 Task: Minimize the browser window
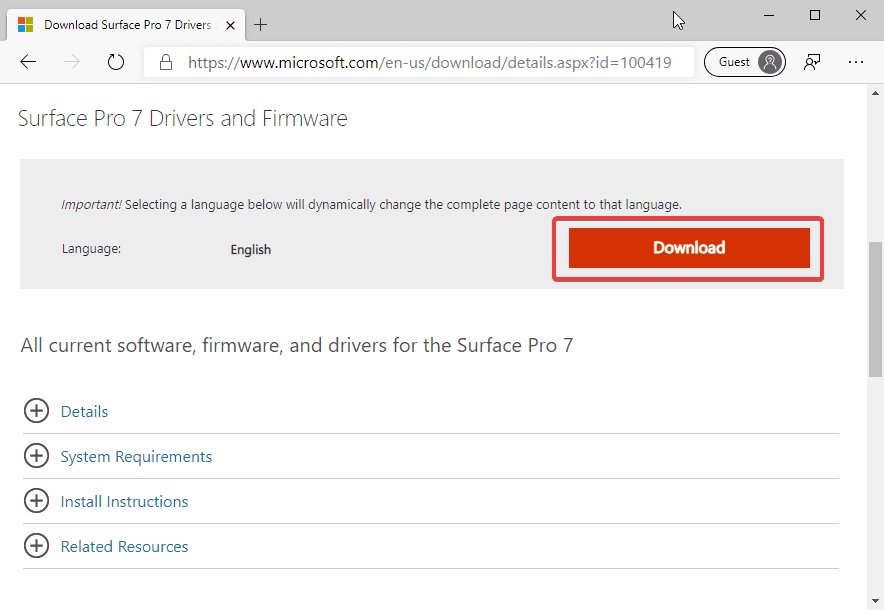(x=768, y=15)
